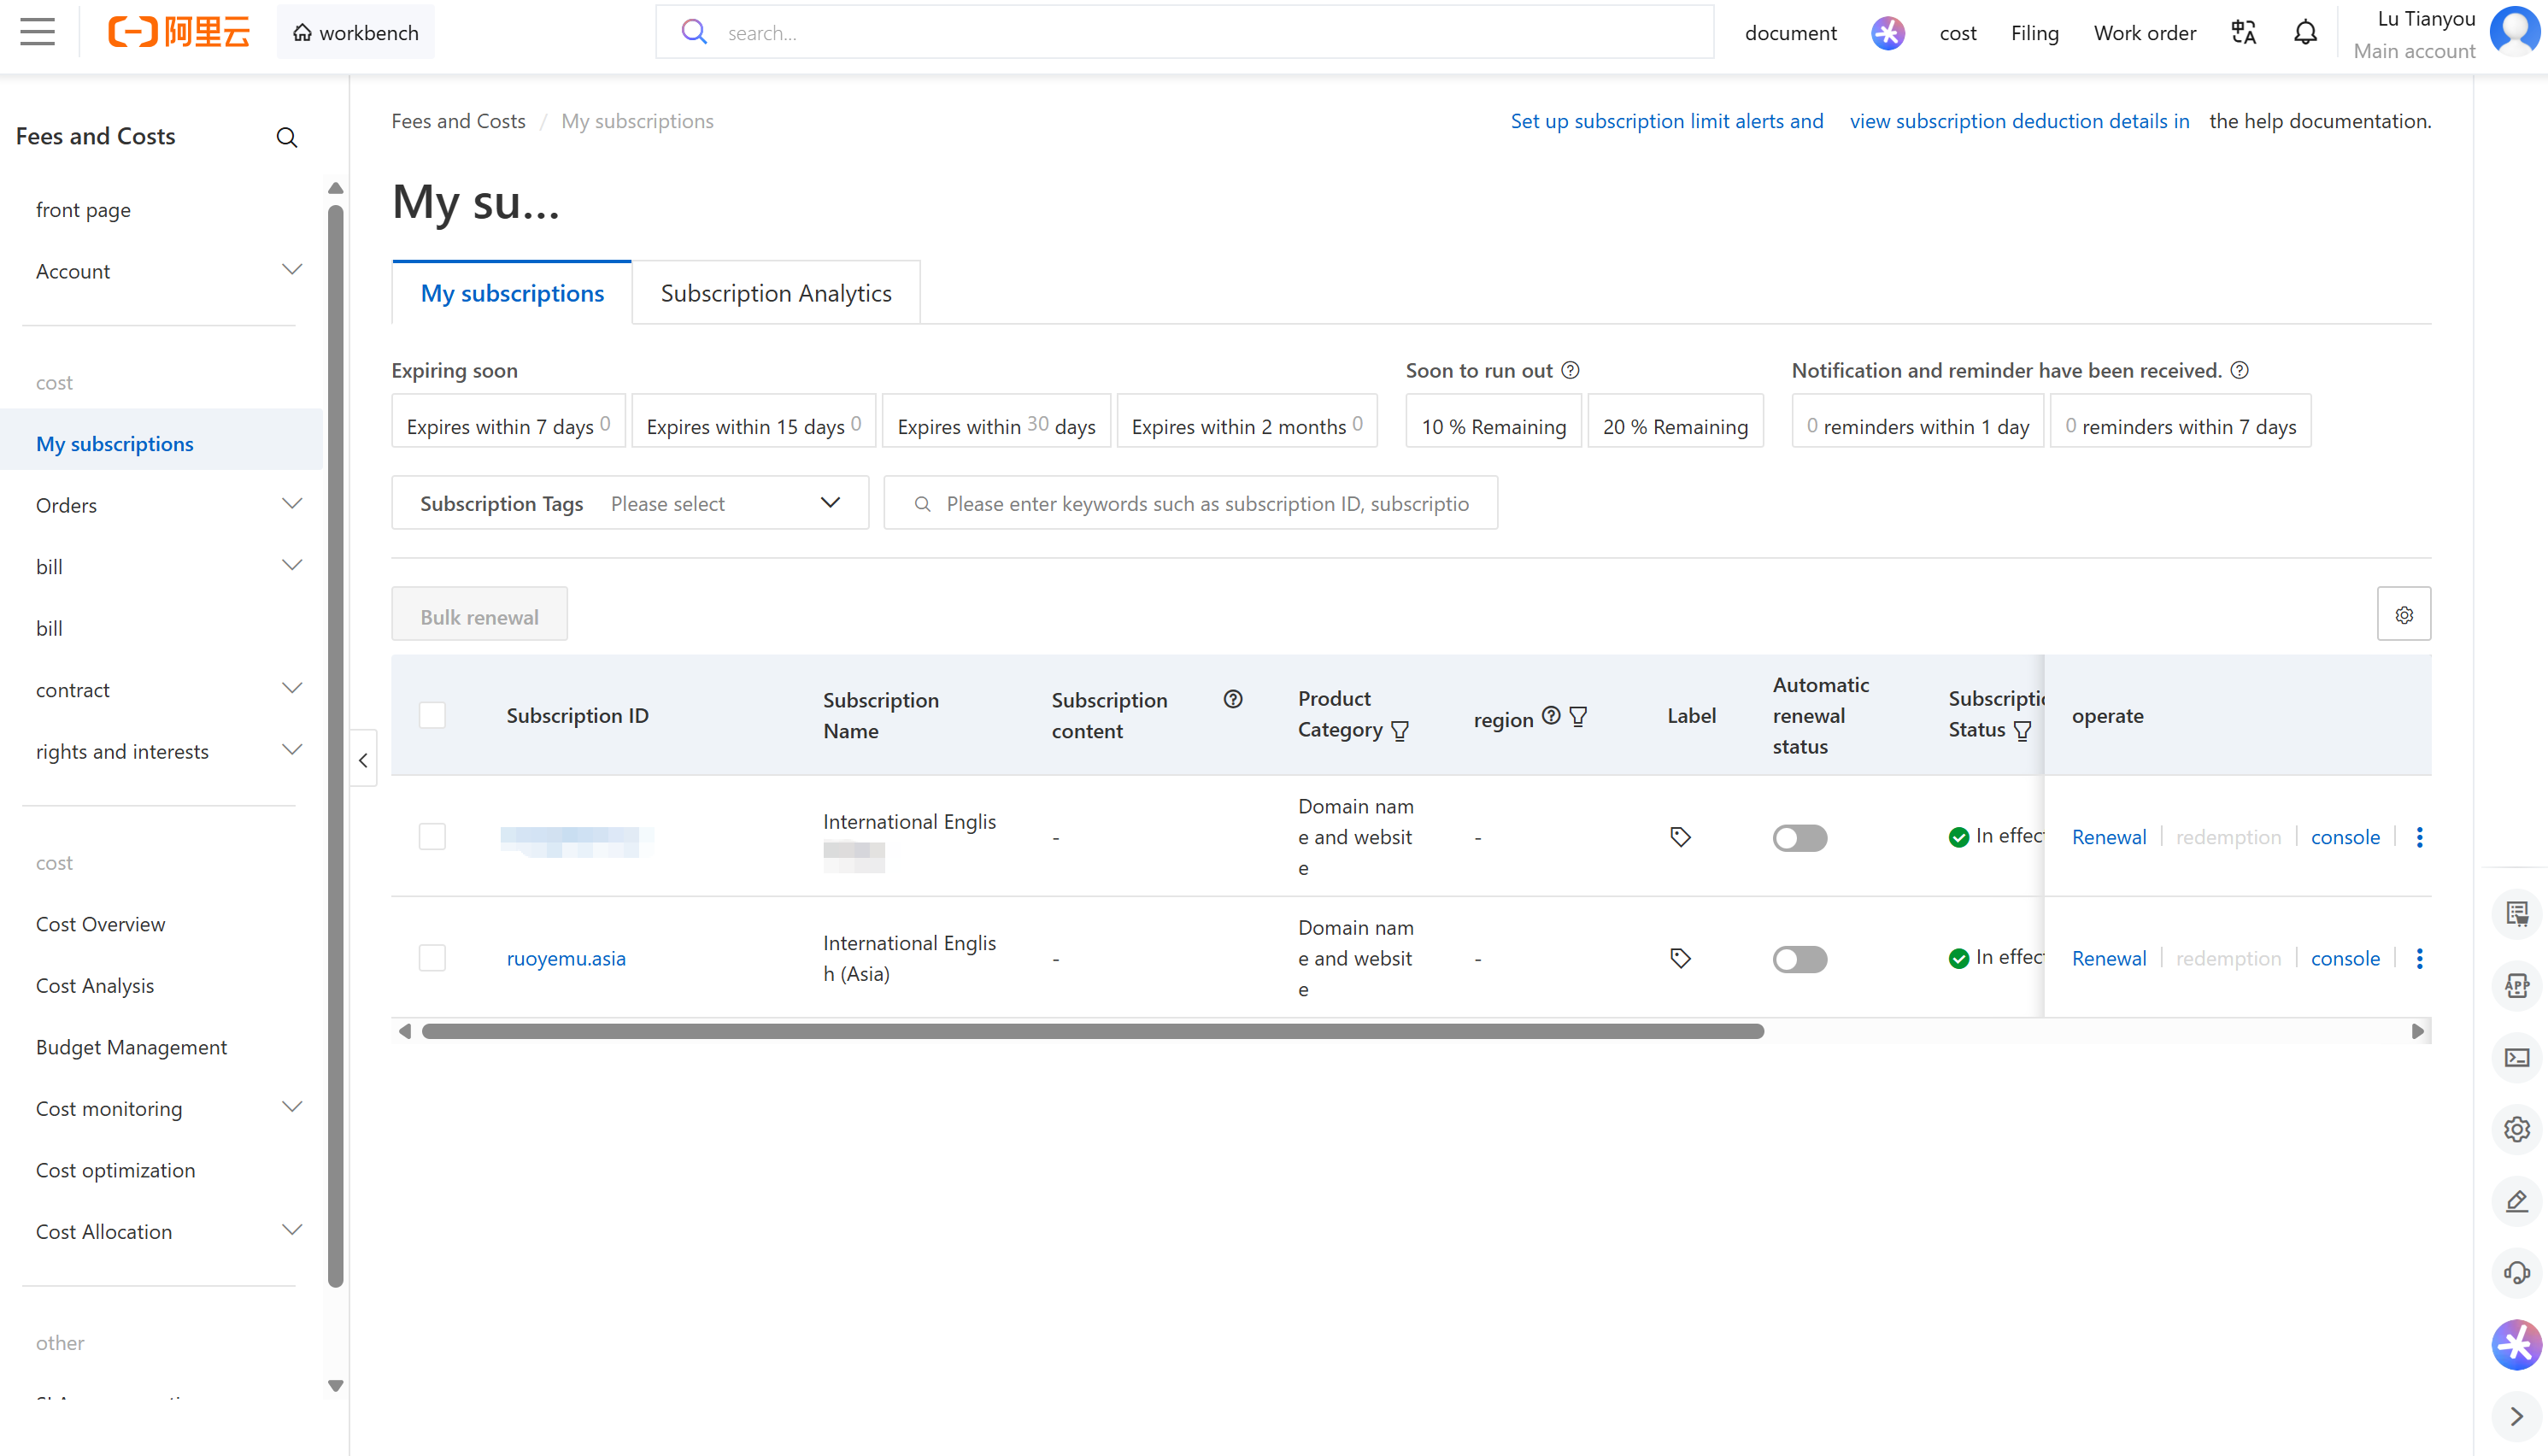
Task: Click floating AI assistant button at bottom right
Action: coord(2516,1345)
